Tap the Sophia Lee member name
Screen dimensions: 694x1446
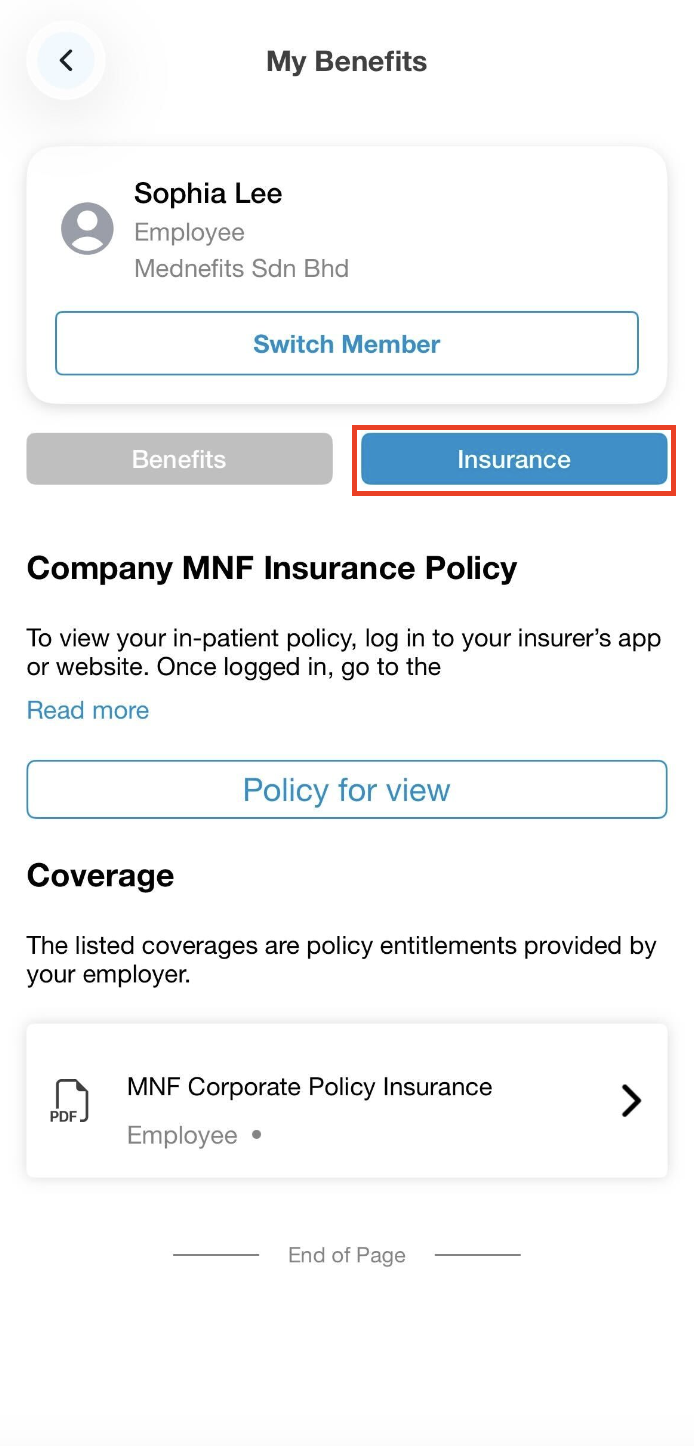tap(208, 193)
